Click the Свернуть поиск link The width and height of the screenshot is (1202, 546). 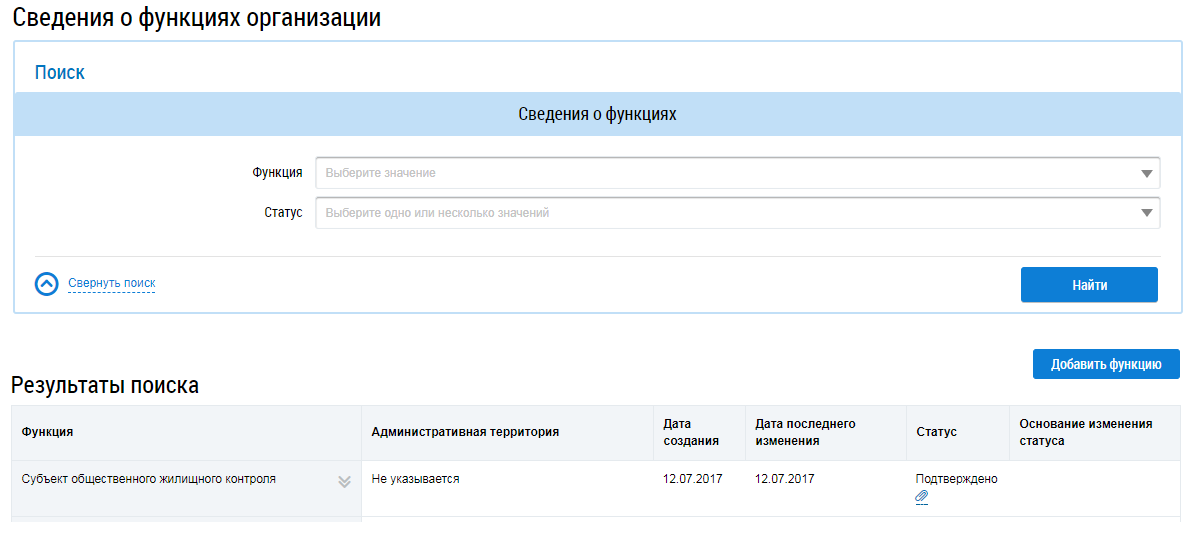click(x=111, y=284)
